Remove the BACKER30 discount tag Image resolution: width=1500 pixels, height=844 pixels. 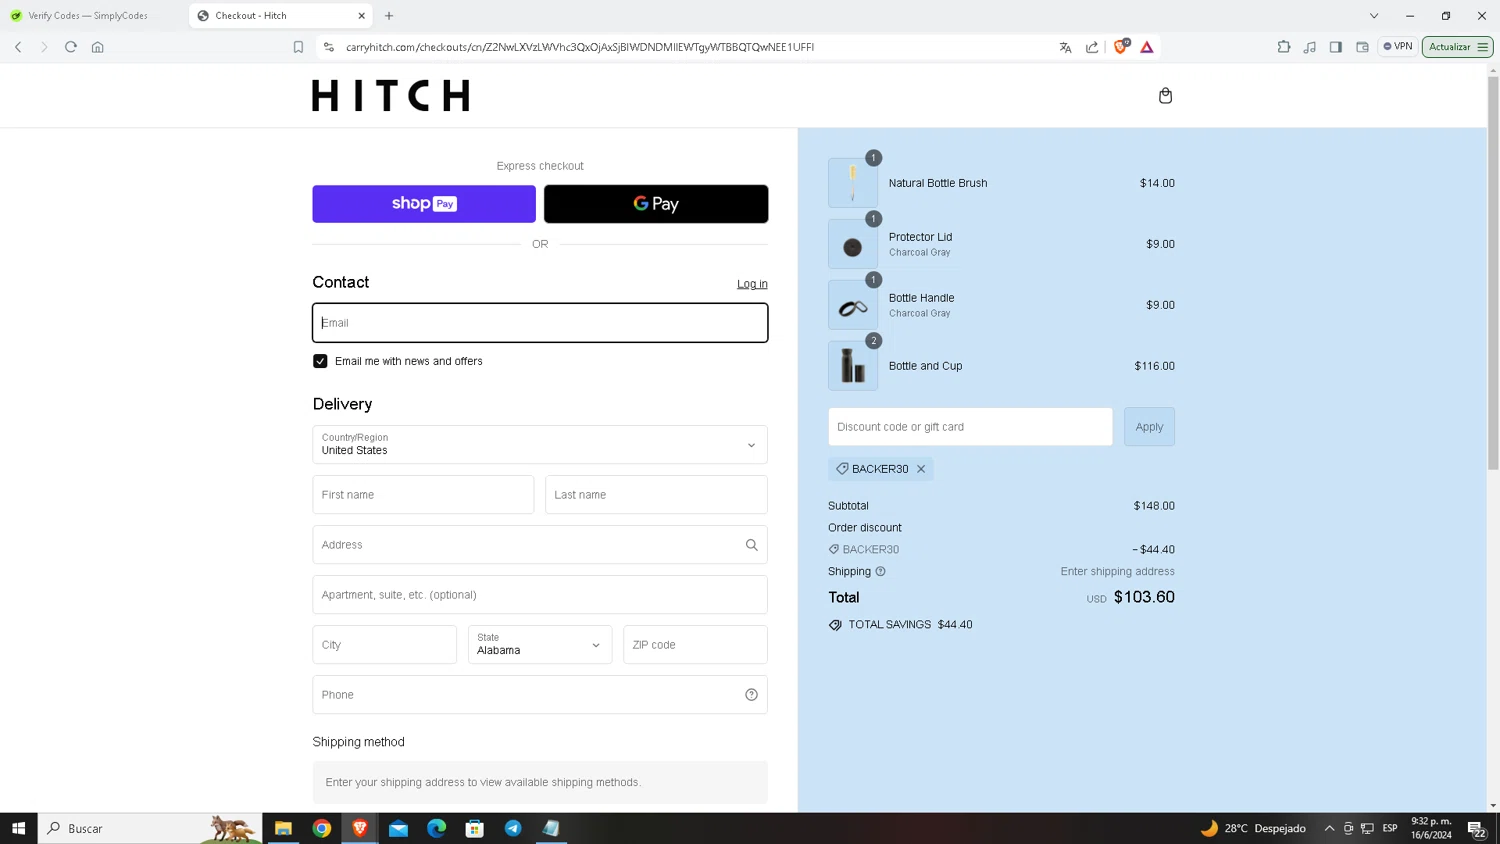921,469
